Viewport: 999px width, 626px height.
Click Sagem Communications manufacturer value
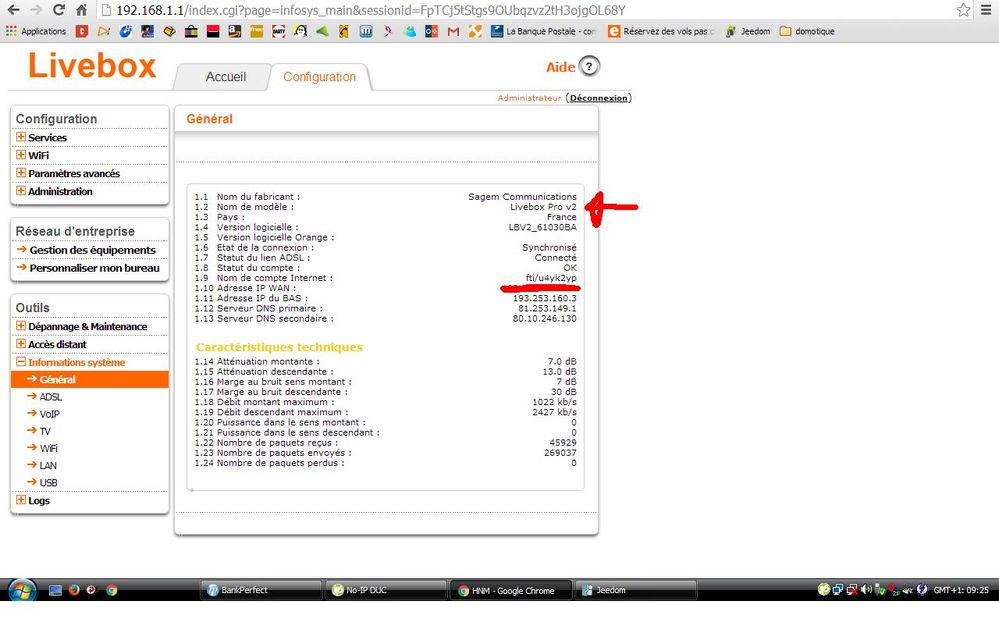click(522, 197)
